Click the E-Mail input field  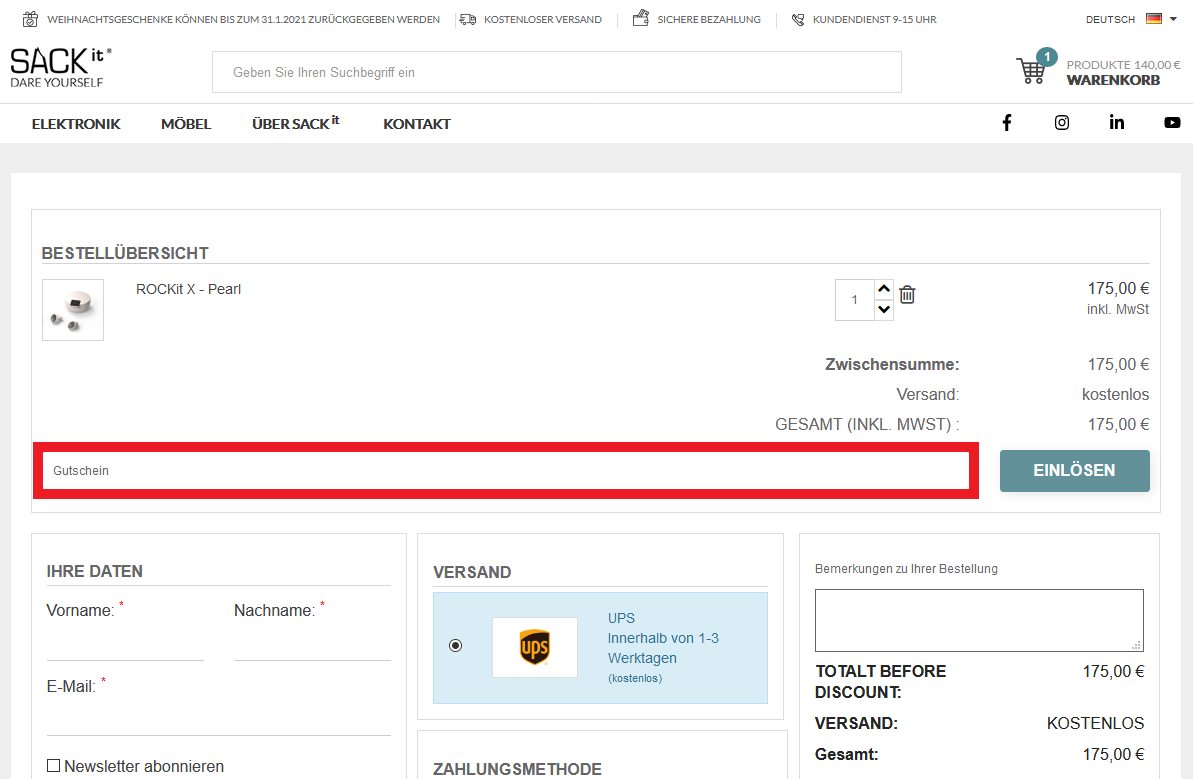tap(218, 719)
